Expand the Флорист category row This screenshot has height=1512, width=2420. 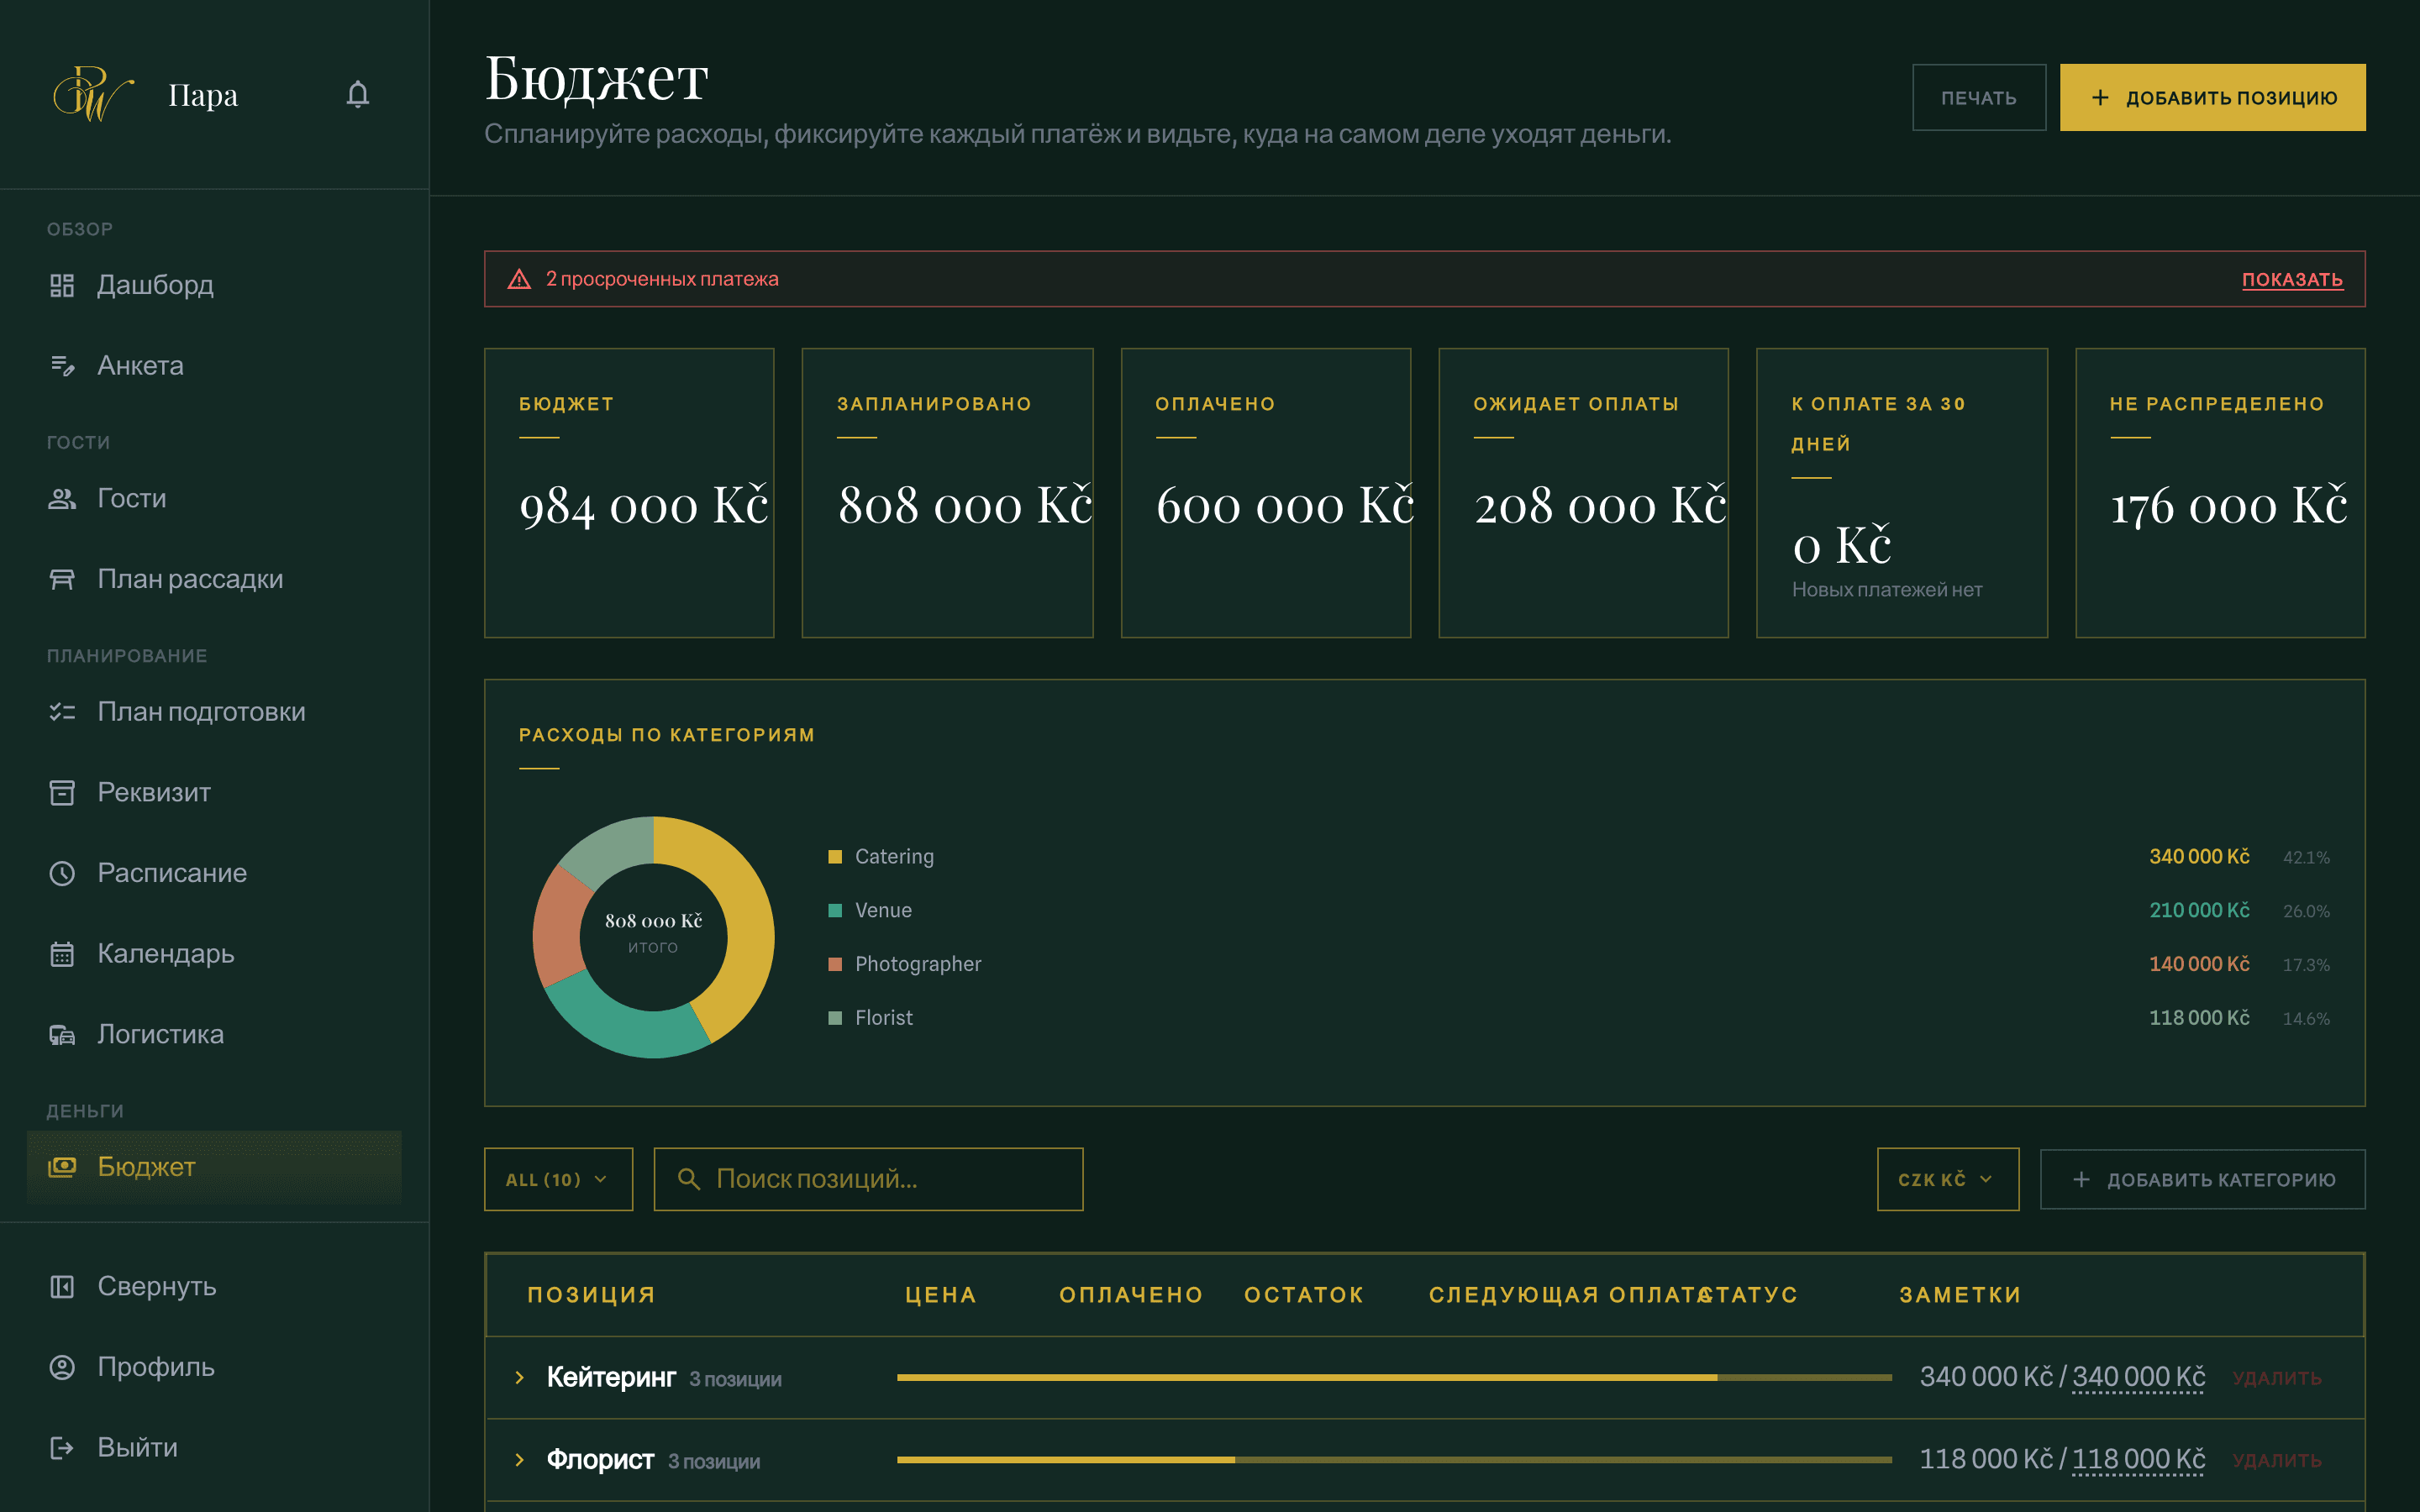519,1460
